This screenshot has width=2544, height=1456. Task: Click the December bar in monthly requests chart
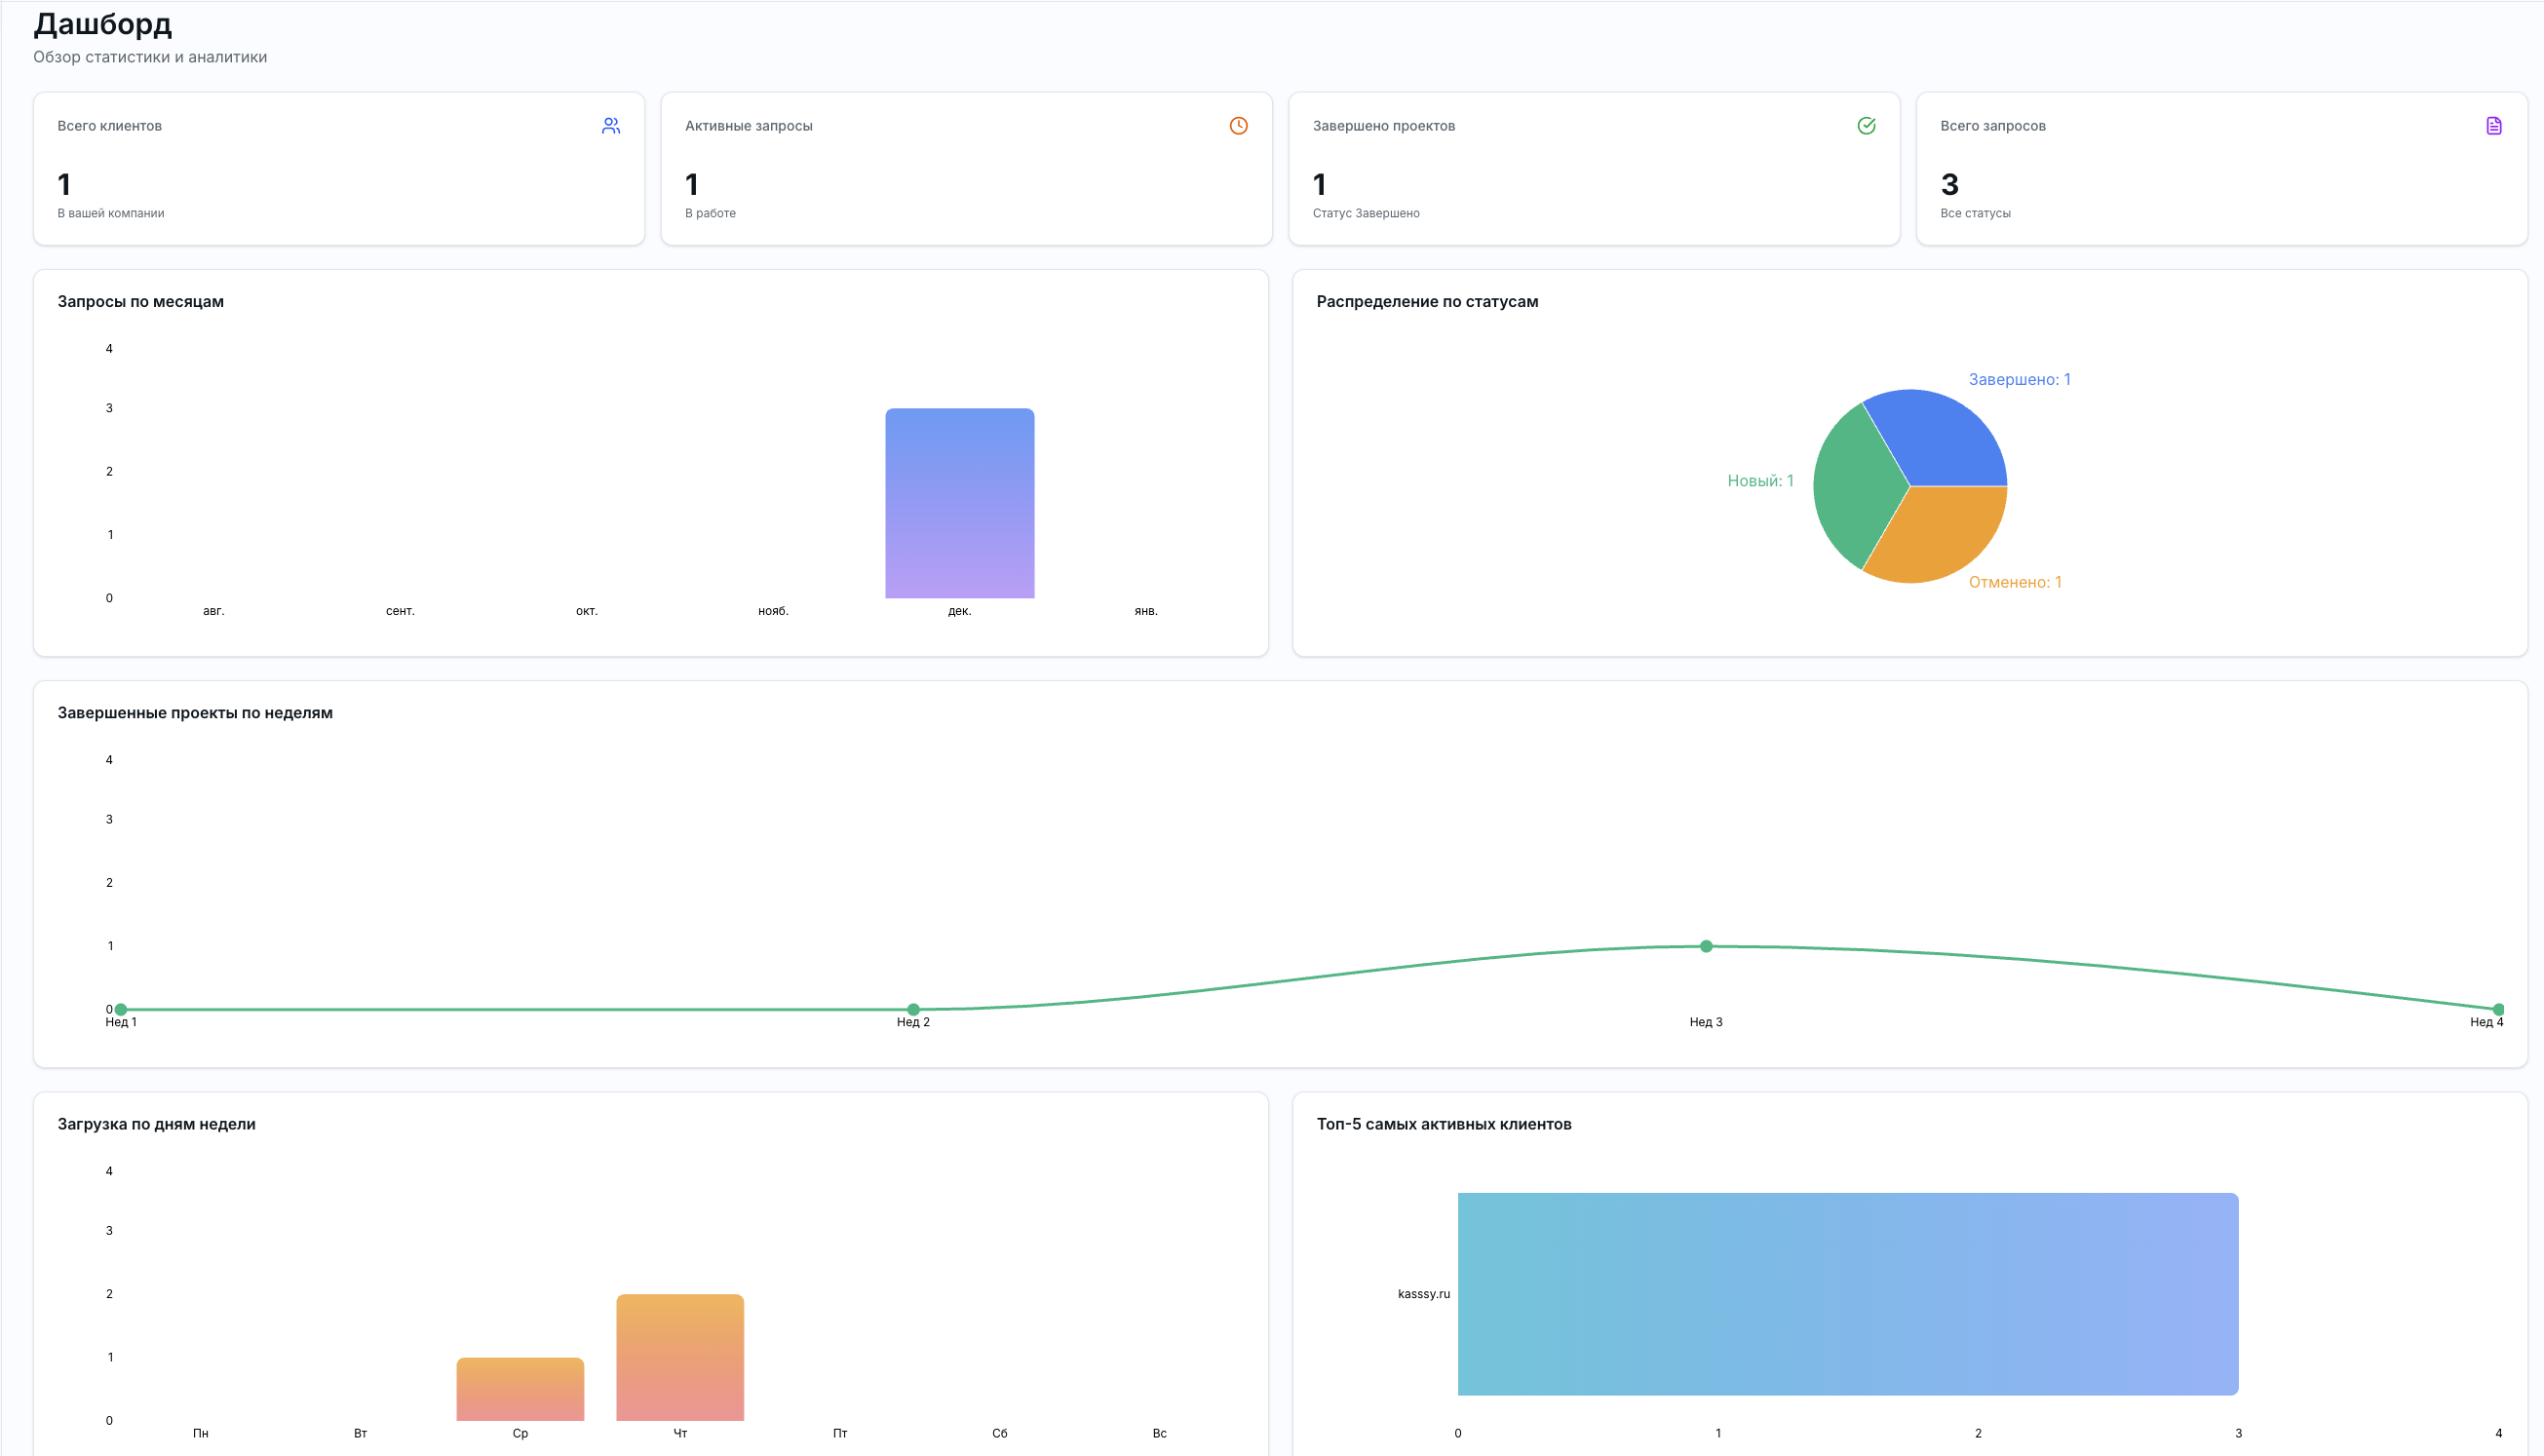coord(959,503)
